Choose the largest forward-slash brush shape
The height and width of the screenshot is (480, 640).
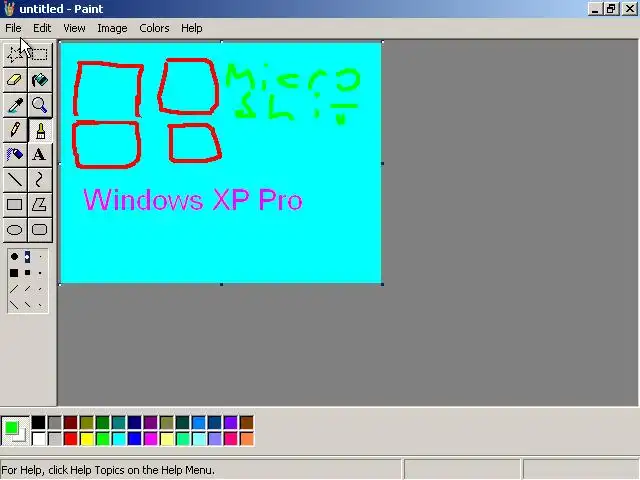click(x=14, y=289)
